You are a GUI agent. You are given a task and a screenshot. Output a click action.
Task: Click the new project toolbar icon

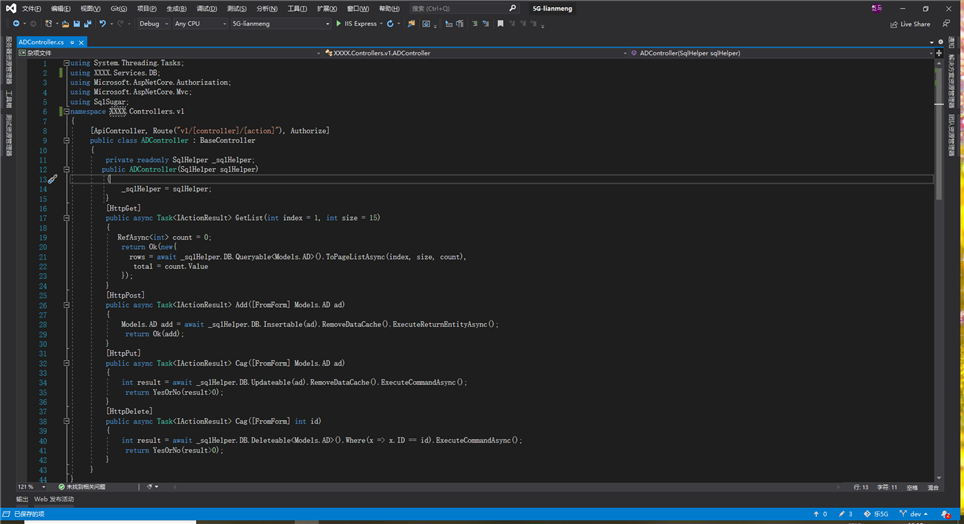(x=49, y=24)
